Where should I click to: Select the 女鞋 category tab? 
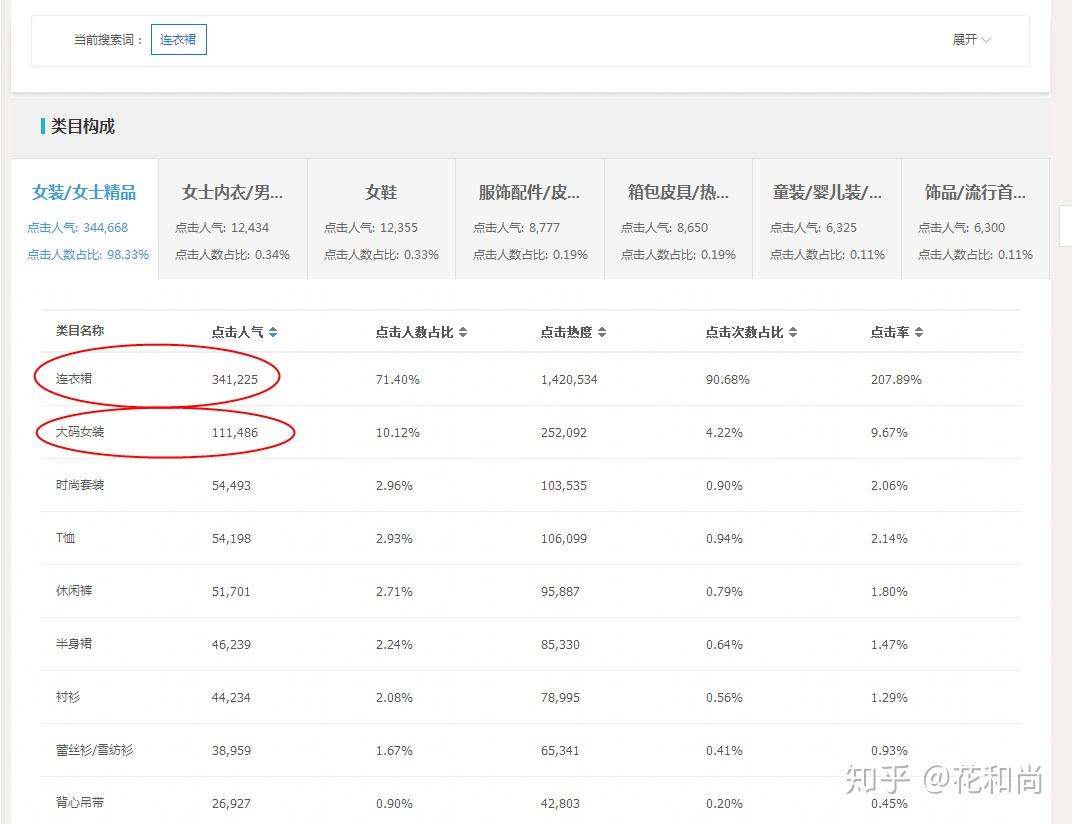coord(380,192)
